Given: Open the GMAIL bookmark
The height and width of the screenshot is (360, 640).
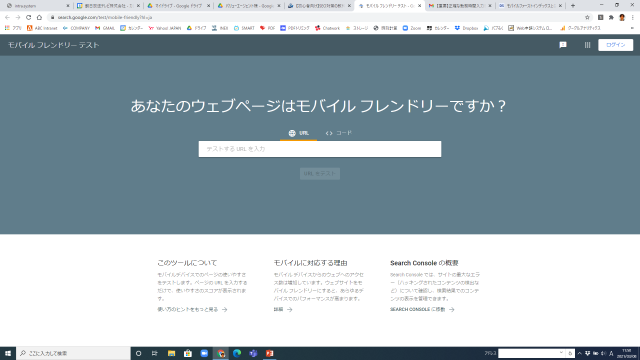Looking at the screenshot, I should point(105,28).
